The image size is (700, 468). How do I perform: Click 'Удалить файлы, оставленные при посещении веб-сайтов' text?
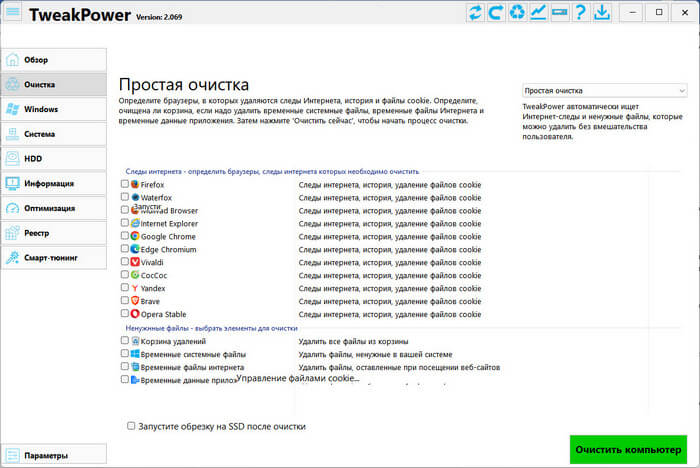pyautogui.click(x=399, y=368)
